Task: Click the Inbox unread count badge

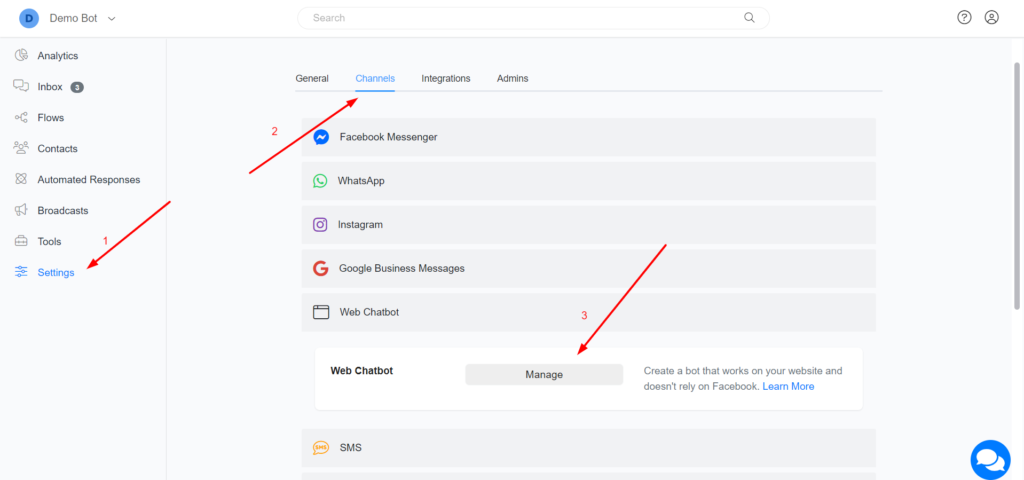Action: click(x=76, y=87)
